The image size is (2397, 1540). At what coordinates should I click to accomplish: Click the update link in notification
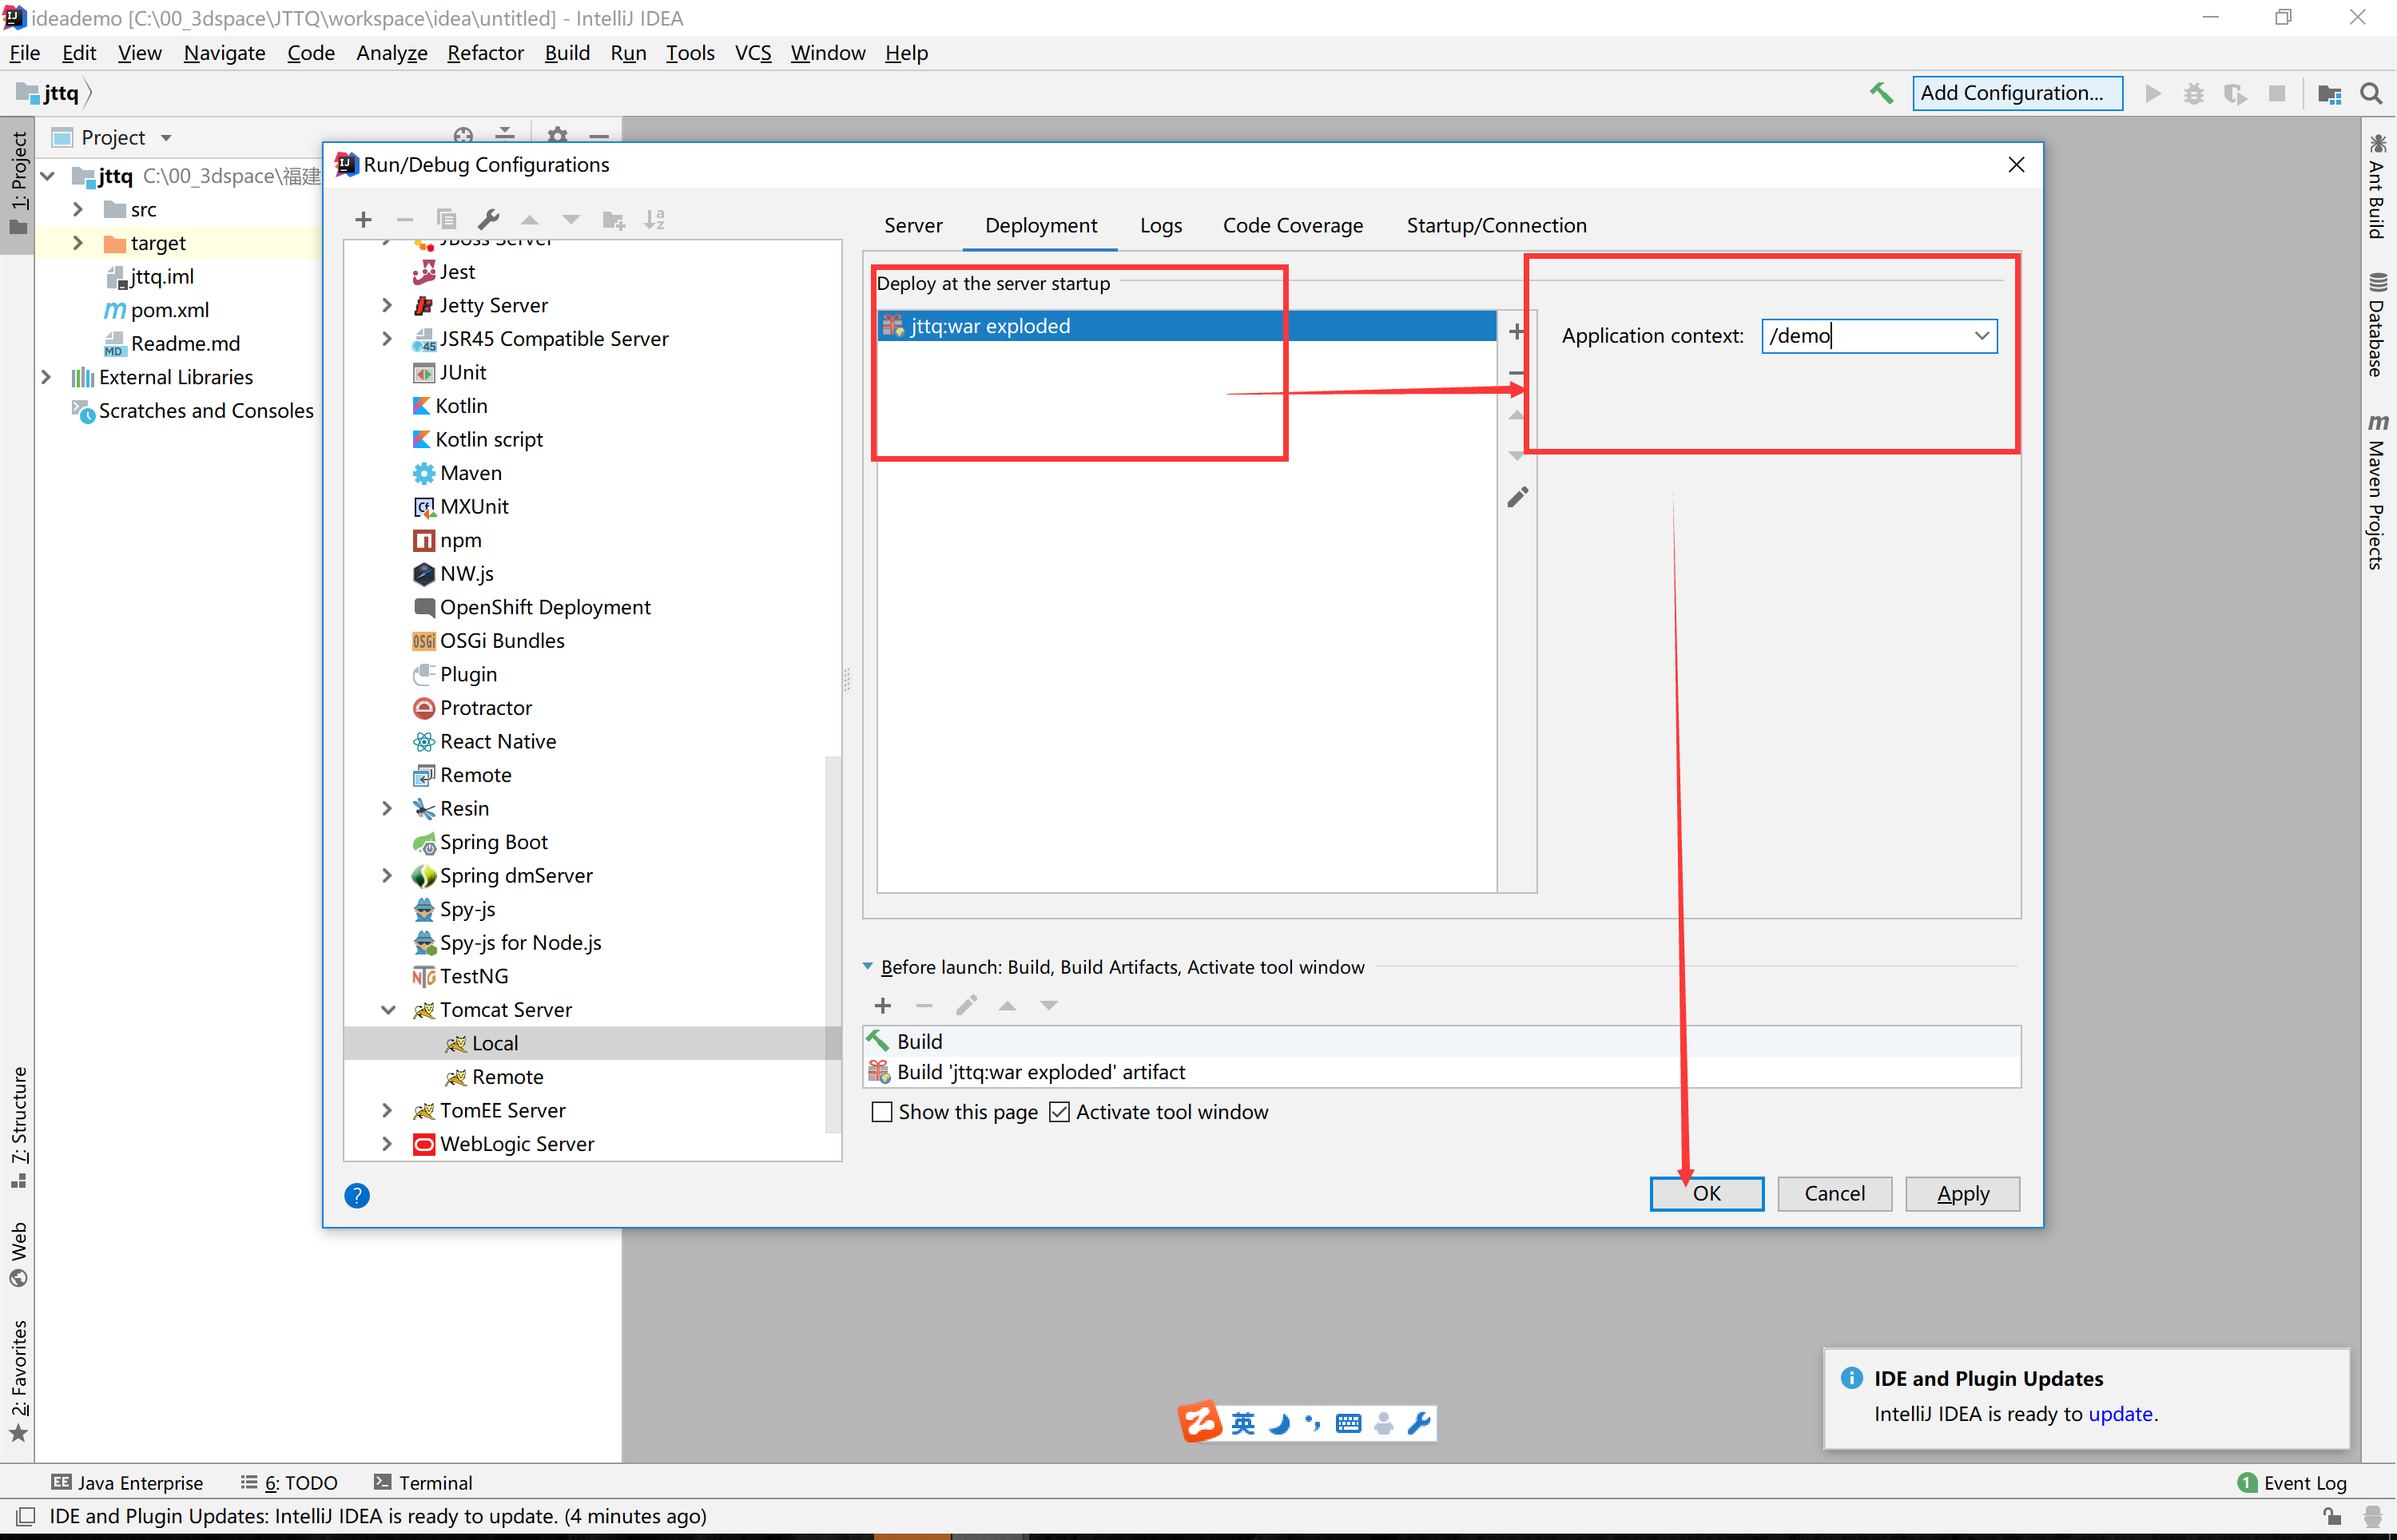click(2120, 1413)
